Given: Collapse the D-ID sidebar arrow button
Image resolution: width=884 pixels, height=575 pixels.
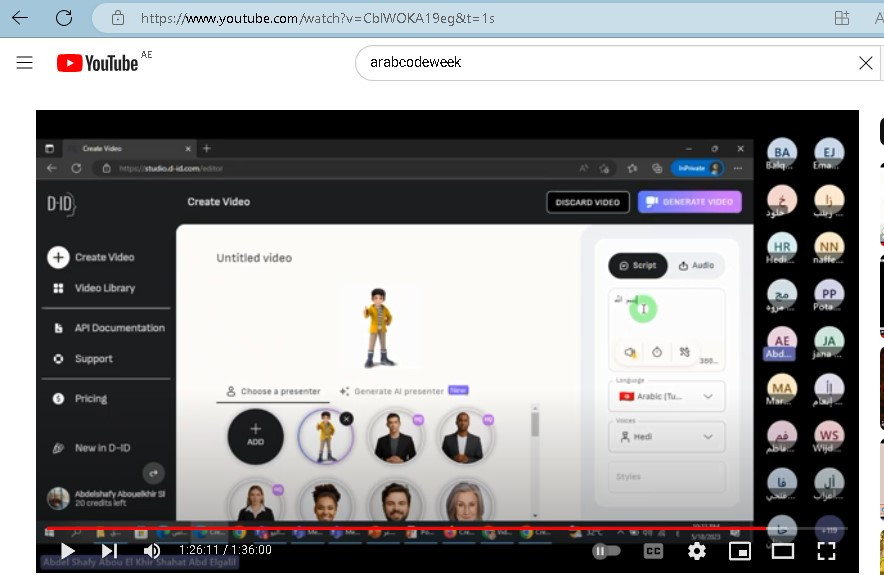Looking at the screenshot, I should 153,474.
